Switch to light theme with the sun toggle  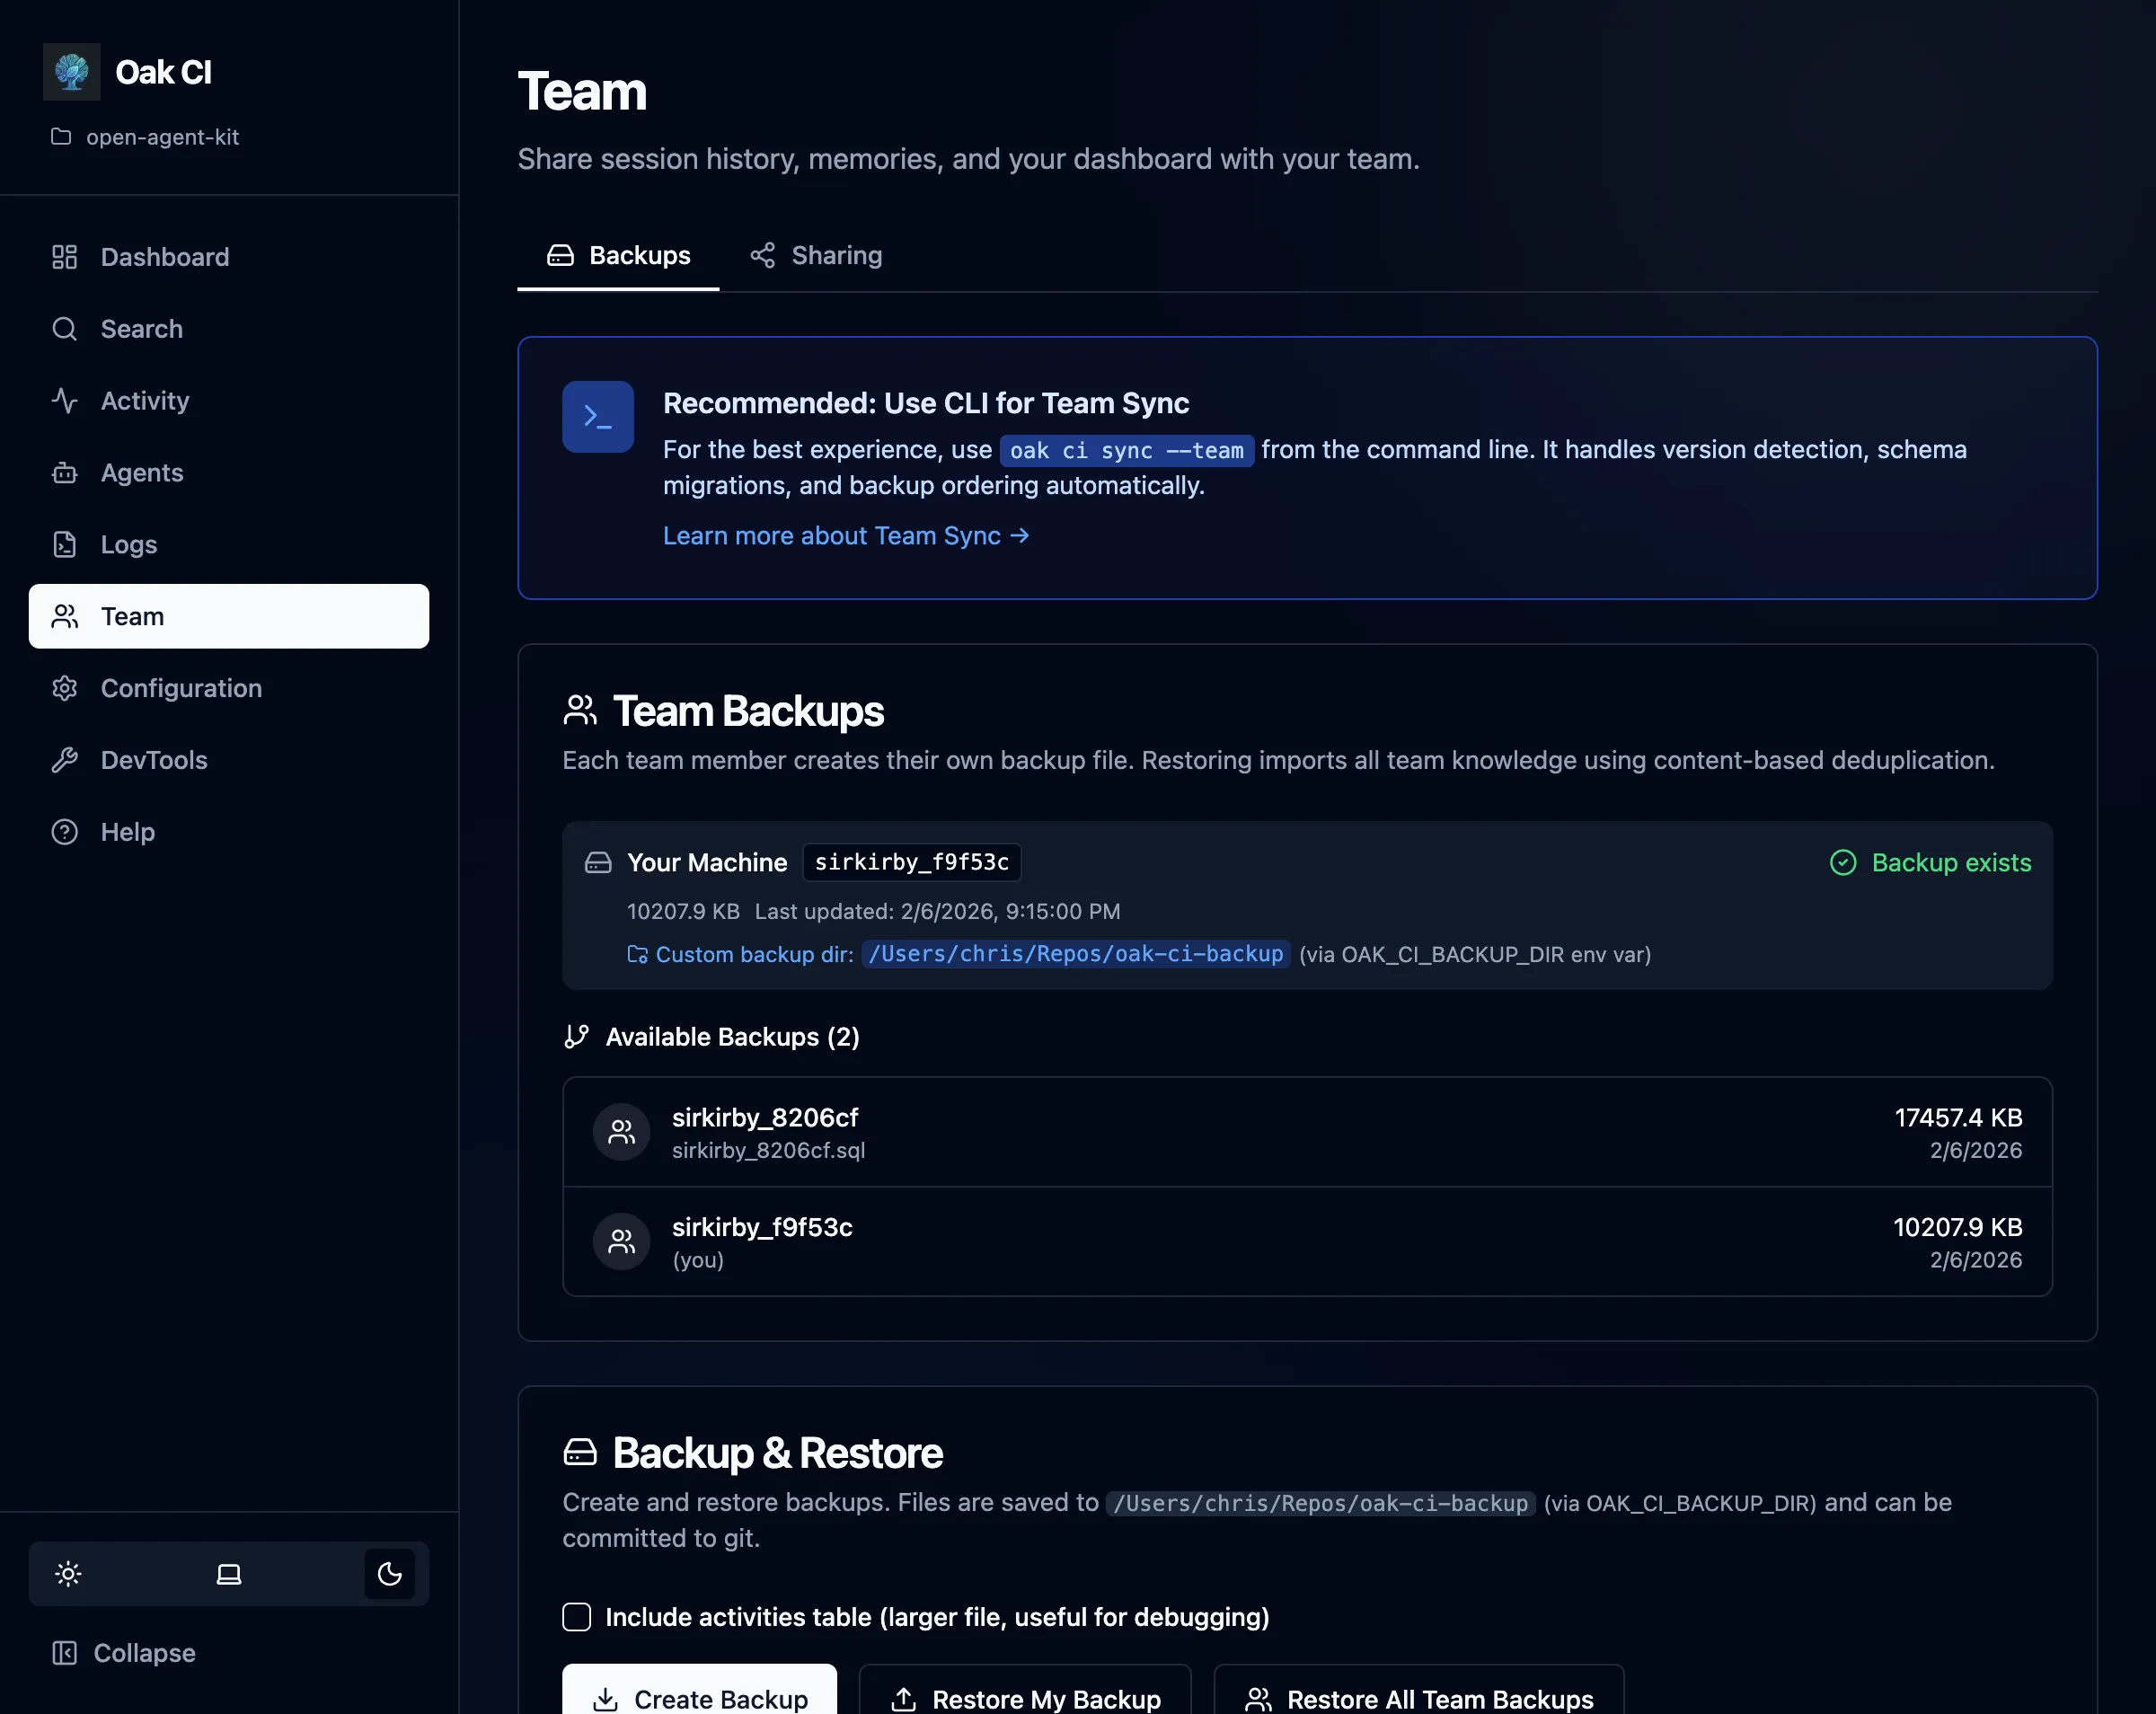[x=67, y=1573]
